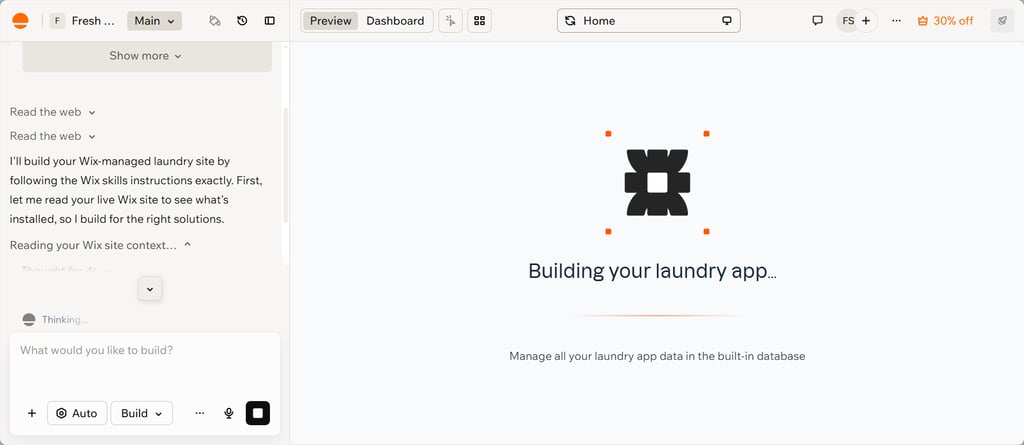Toggle desktop device view icon

(x=726, y=21)
